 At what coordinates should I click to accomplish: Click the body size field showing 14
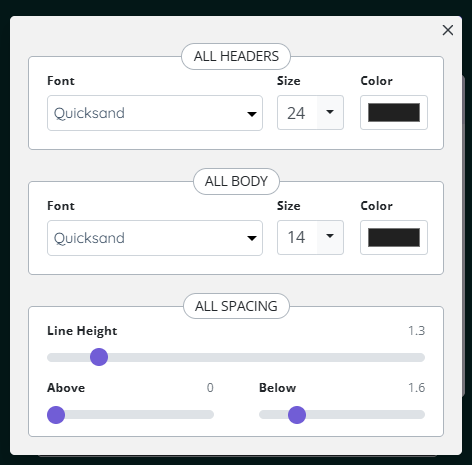click(x=297, y=237)
